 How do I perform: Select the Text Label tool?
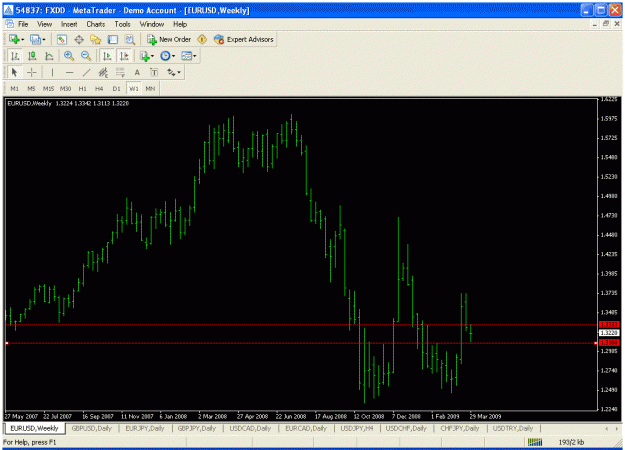click(x=154, y=73)
